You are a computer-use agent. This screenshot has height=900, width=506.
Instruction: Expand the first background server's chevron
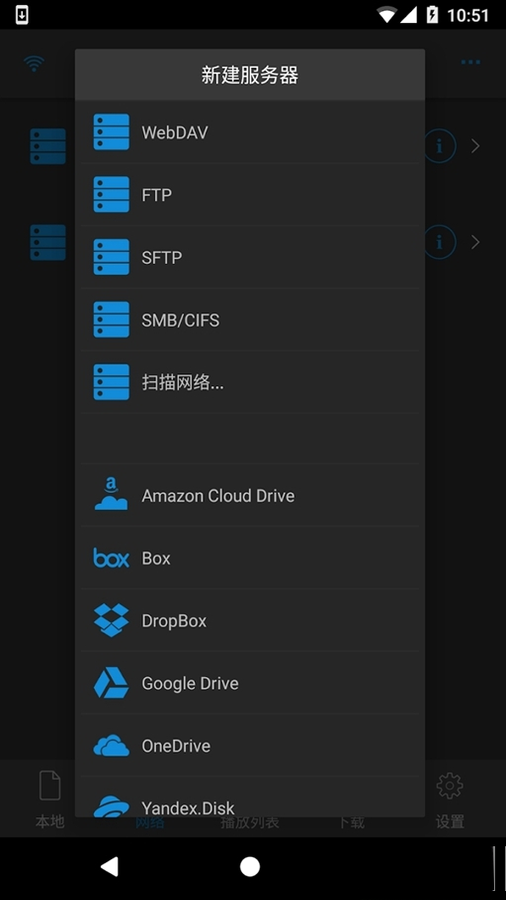coord(475,146)
